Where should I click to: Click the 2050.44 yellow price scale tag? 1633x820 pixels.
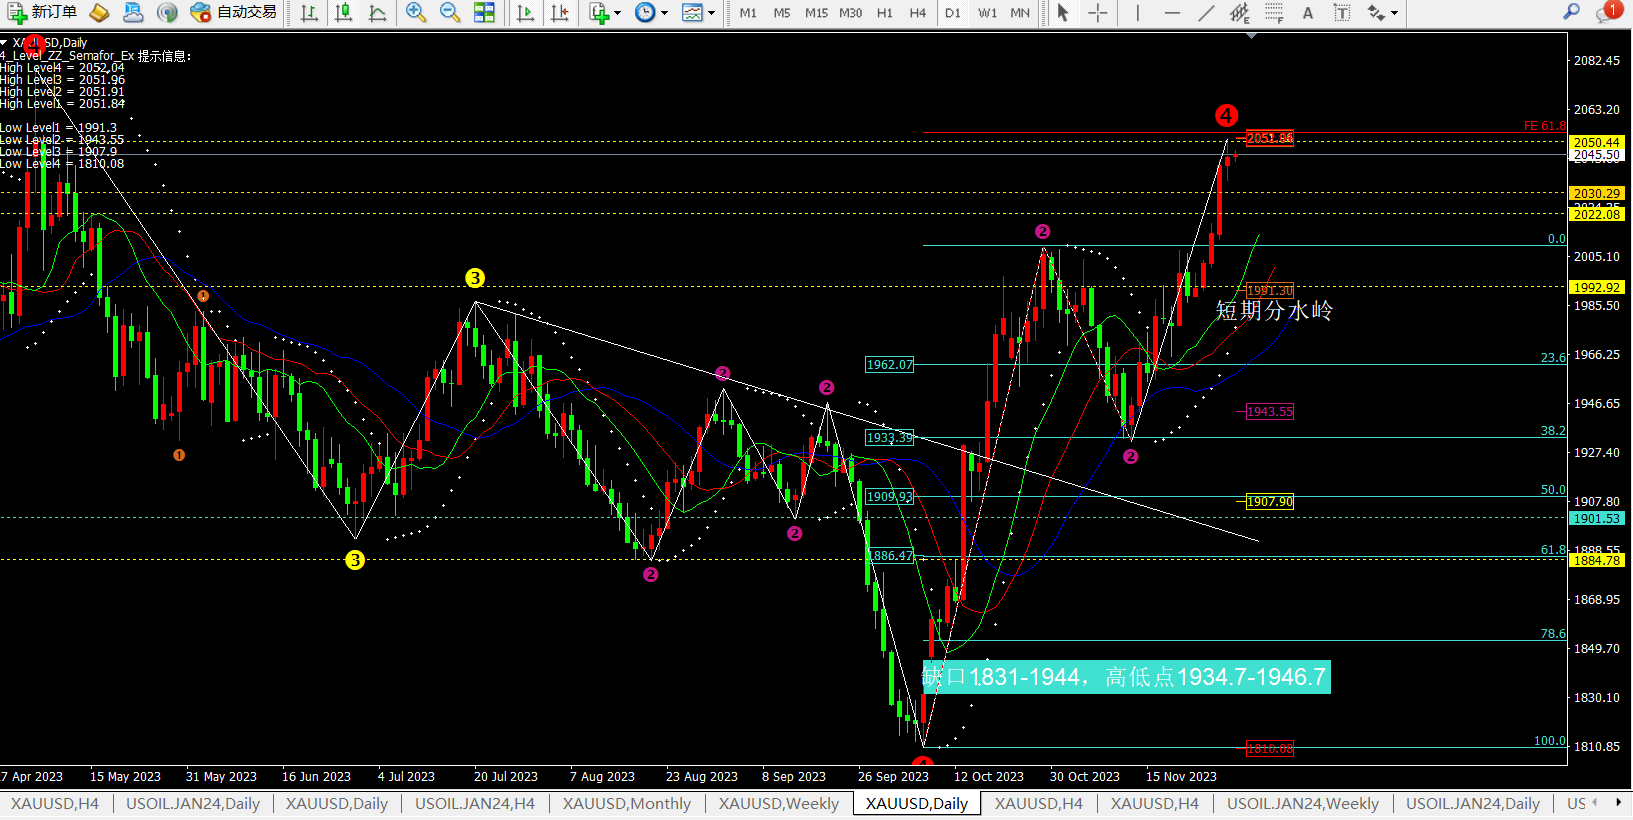[1597, 143]
